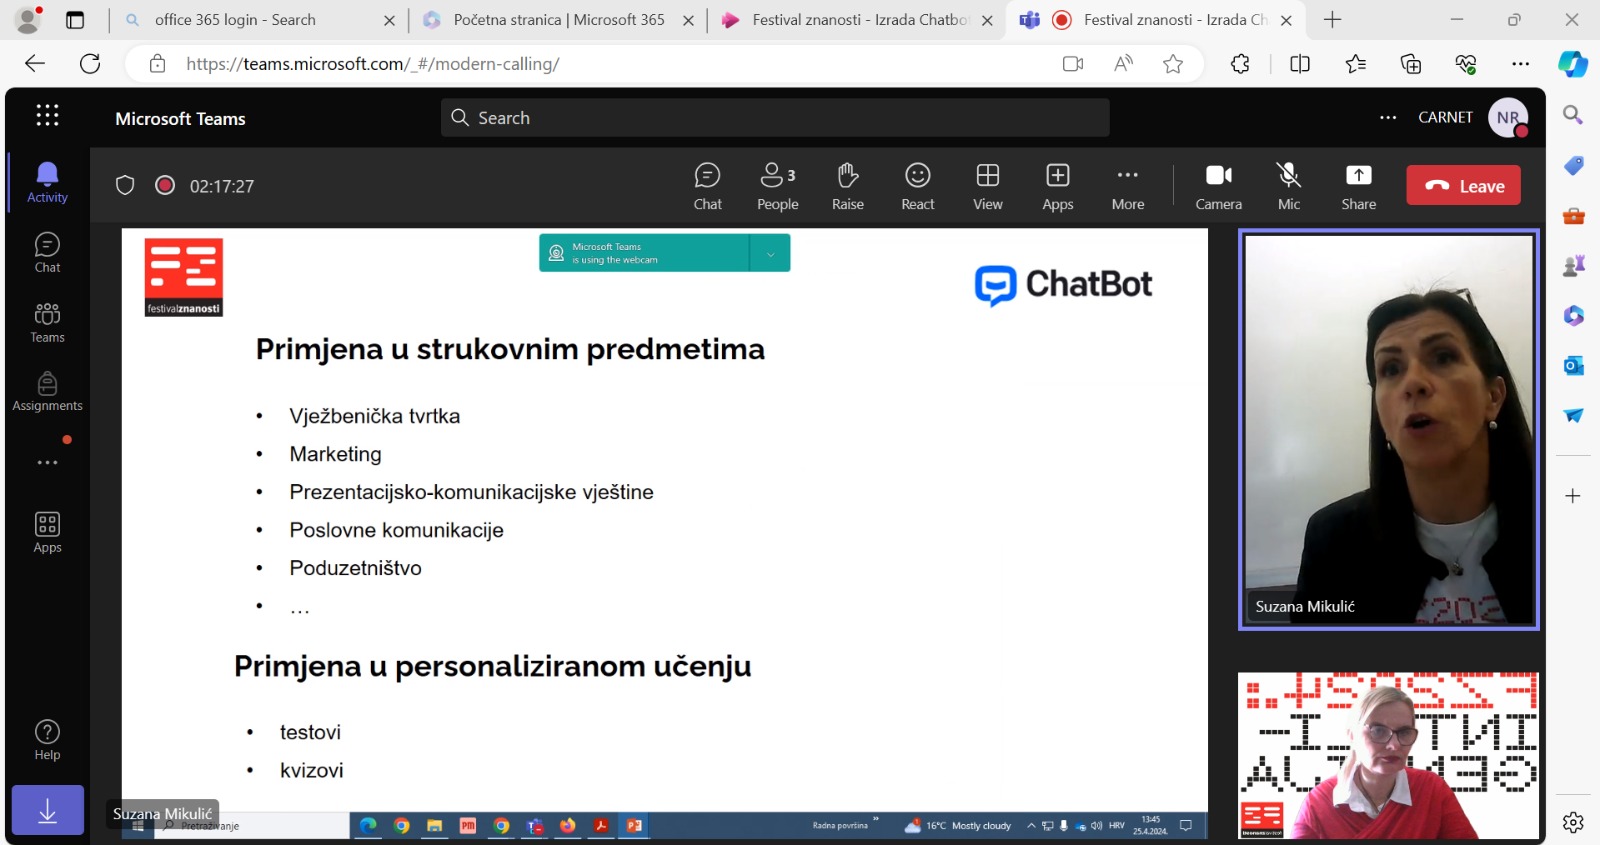Open Assignments in the Teams sidebar
Image resolution: width=1600 pixels, height=845 pixels.
(x=47, y=391)
